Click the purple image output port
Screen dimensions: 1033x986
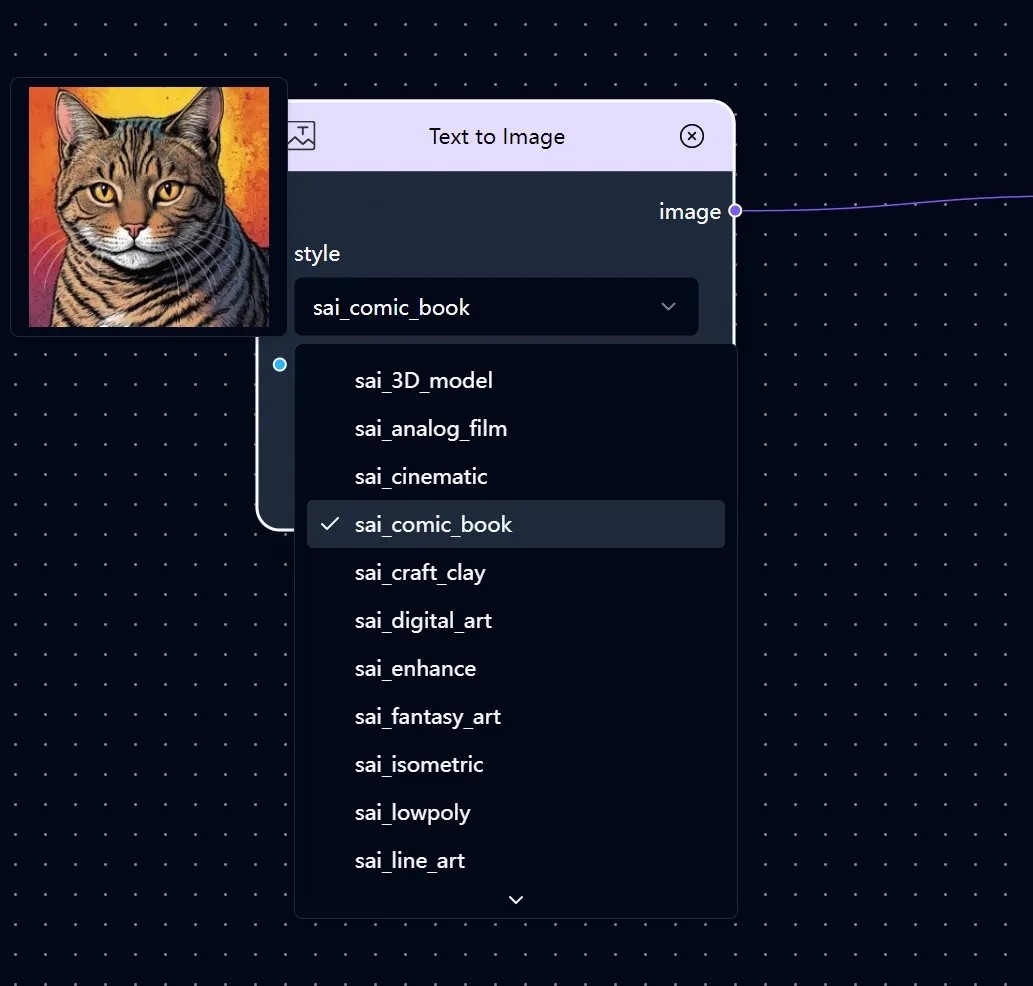pyautogui.click(x=735, y=211)
